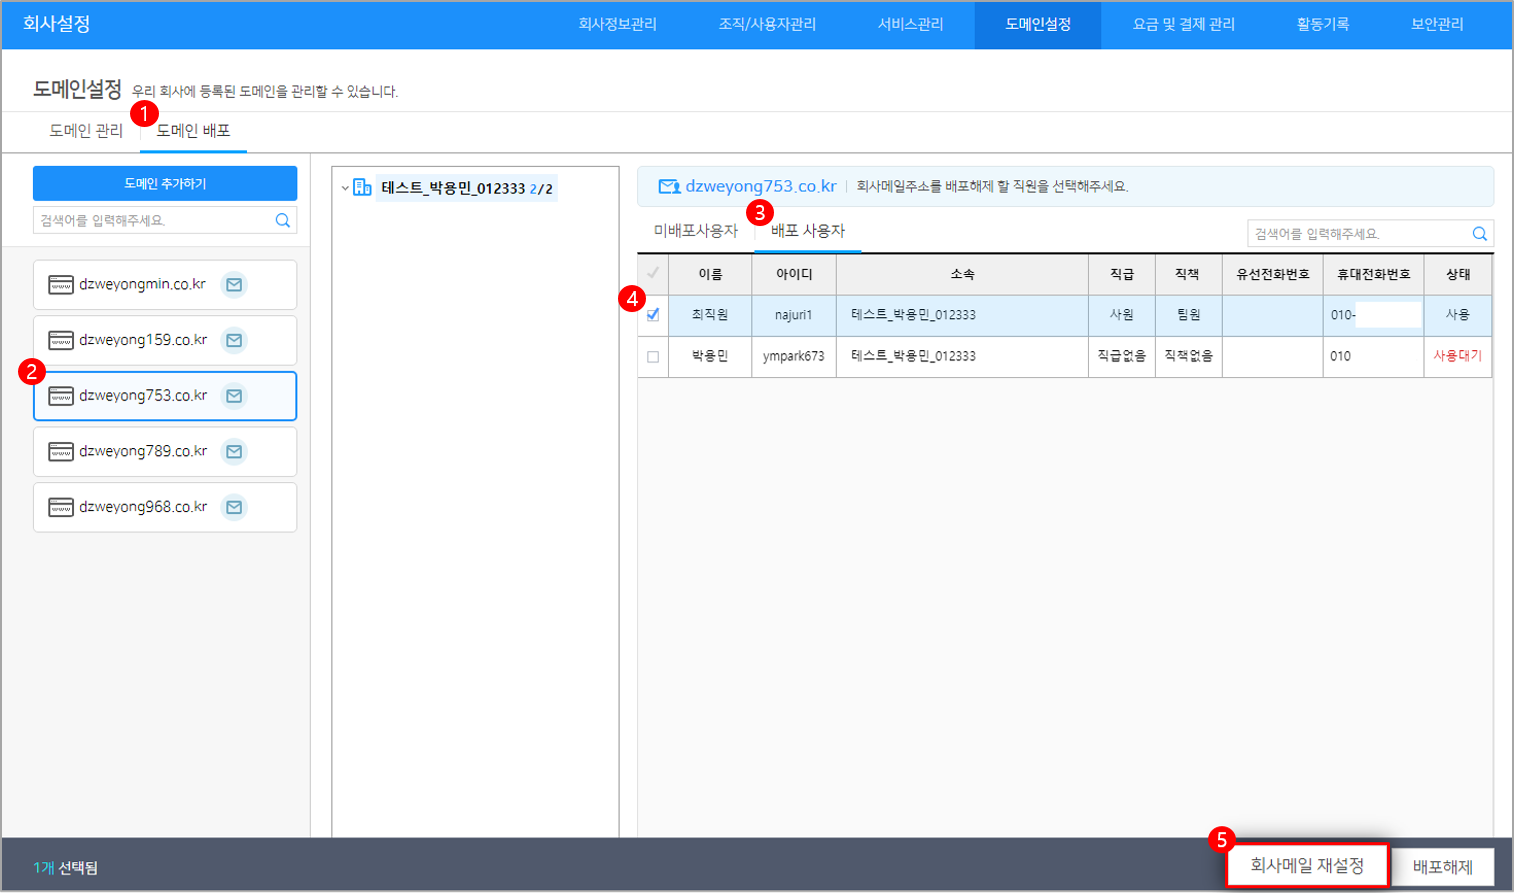
Task: Open the 보안관리 menu
Action: pyautogui.click(x=1436, y=24)
